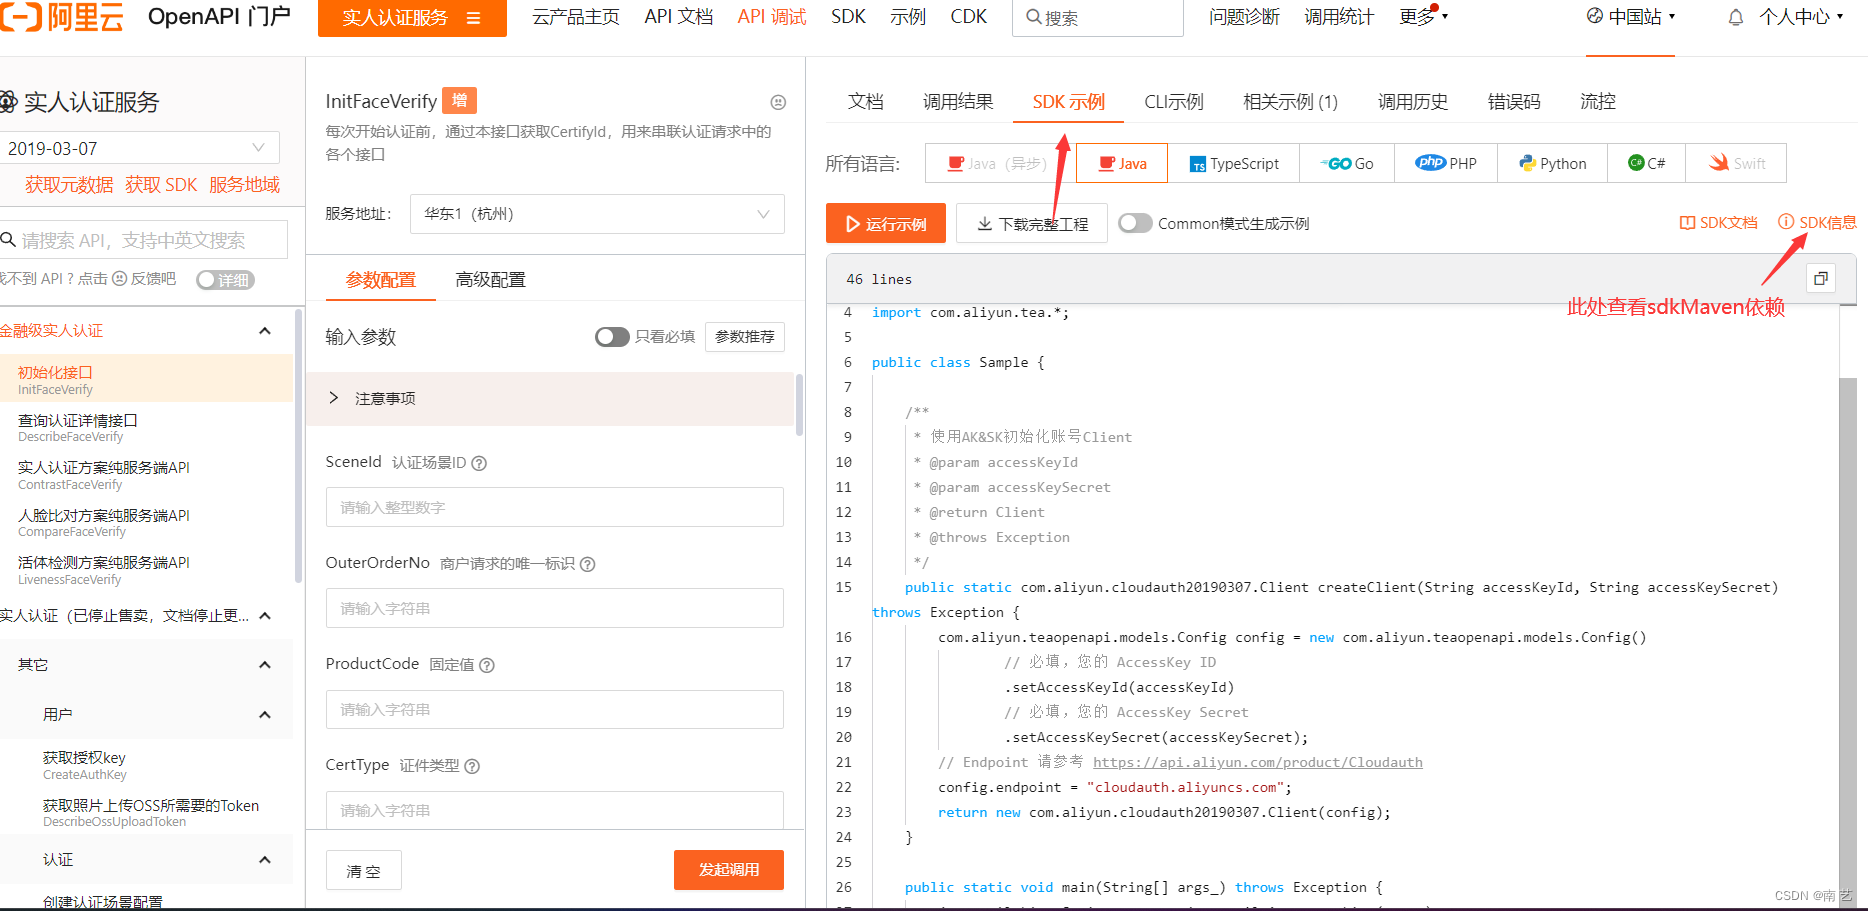The height and width of the screenshot is (911, 1868).
Task: Click the 服务地域 link
Action: pyautogui.click(x=244, y=185)
